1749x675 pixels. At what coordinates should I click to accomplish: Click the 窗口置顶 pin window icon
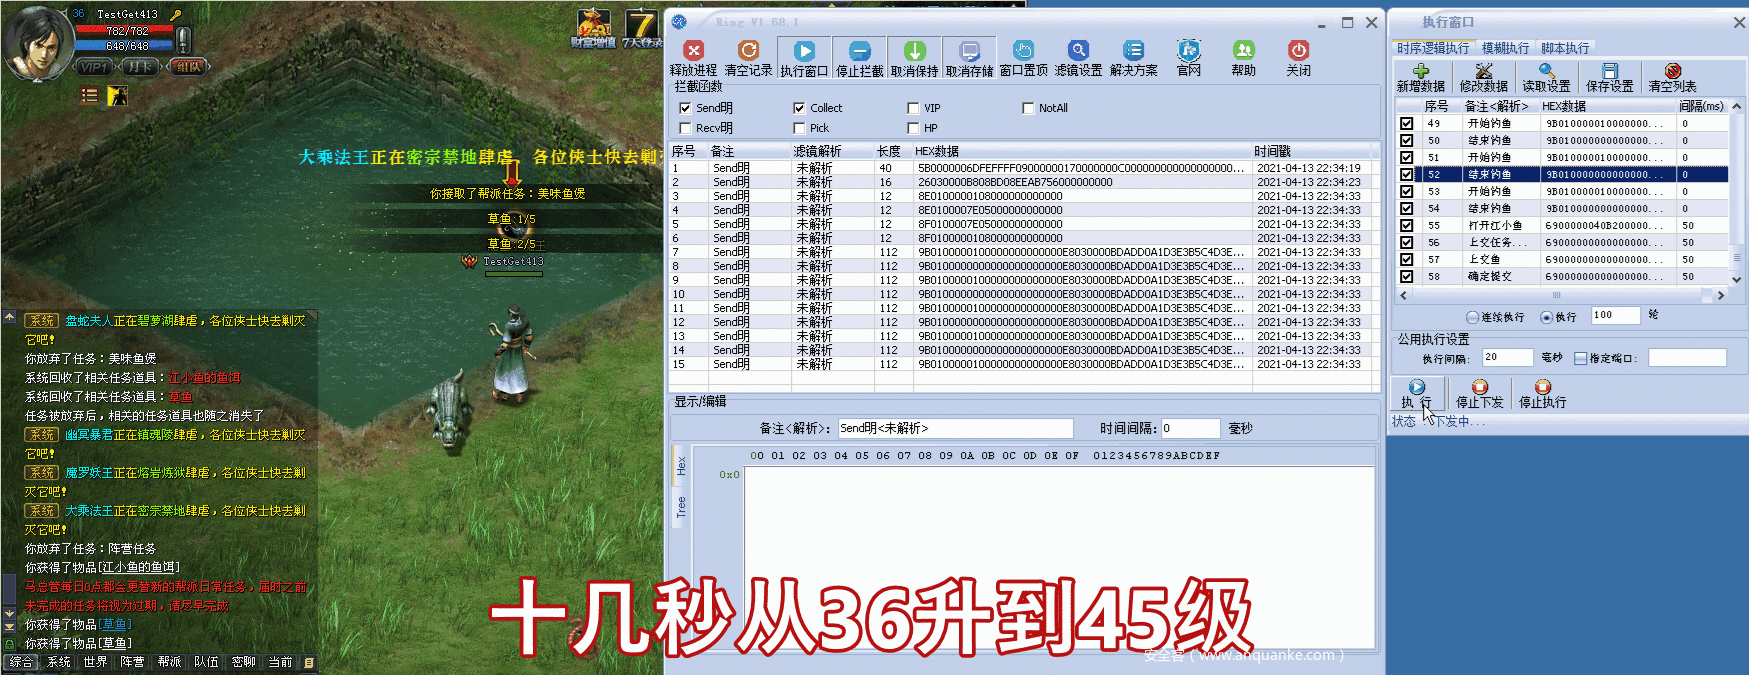point(1023,52)
